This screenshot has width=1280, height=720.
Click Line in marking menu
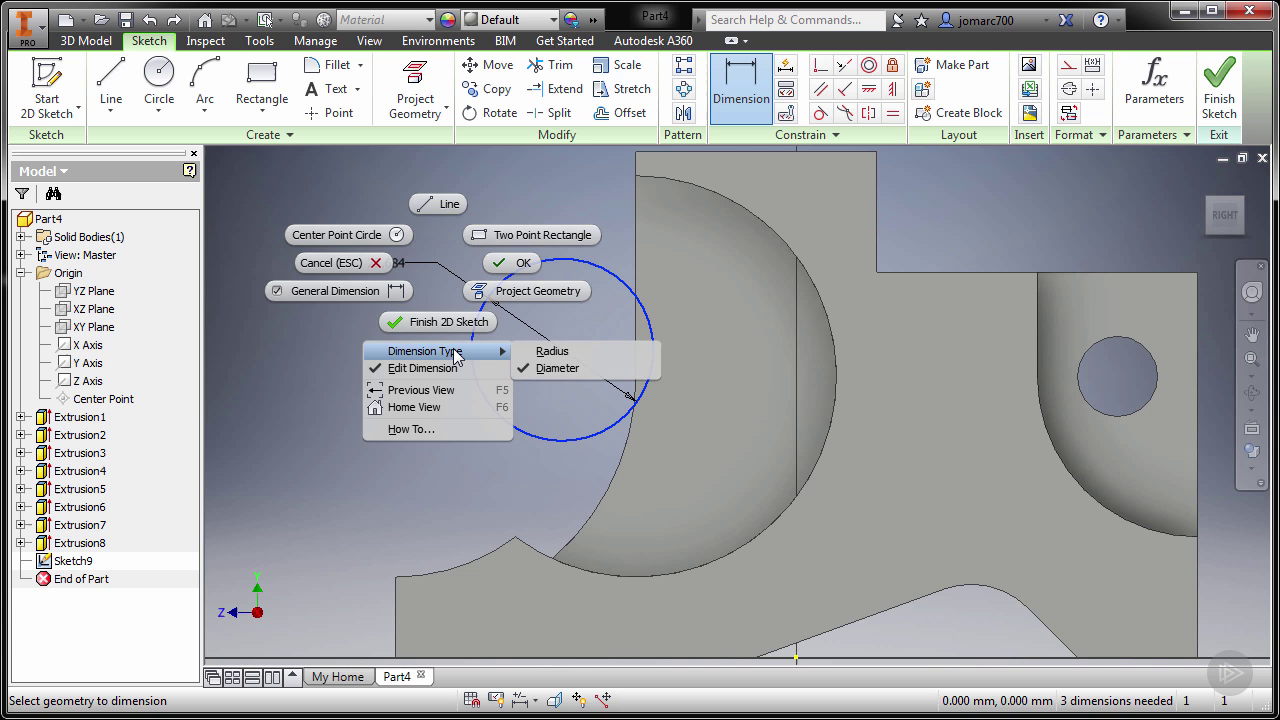point(439,204)
